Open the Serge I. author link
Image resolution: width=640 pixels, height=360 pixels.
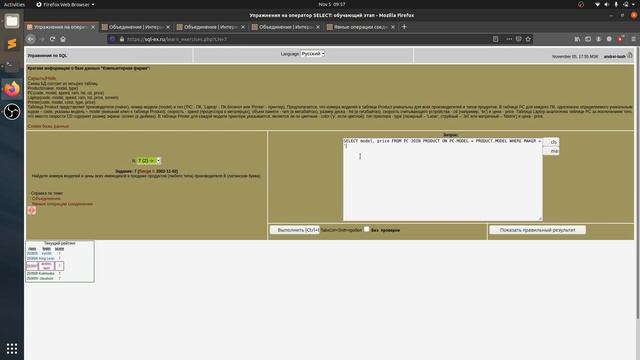[147, 171]
